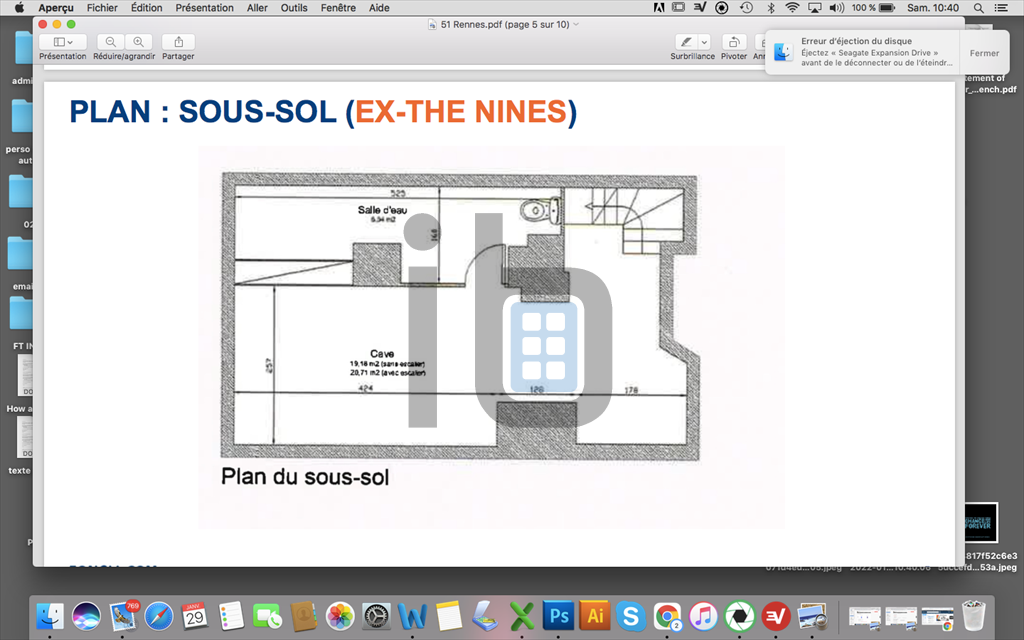1024x640 pixels.
Task: Click the sous-sol floor plan image
Action: pos(490,335)
